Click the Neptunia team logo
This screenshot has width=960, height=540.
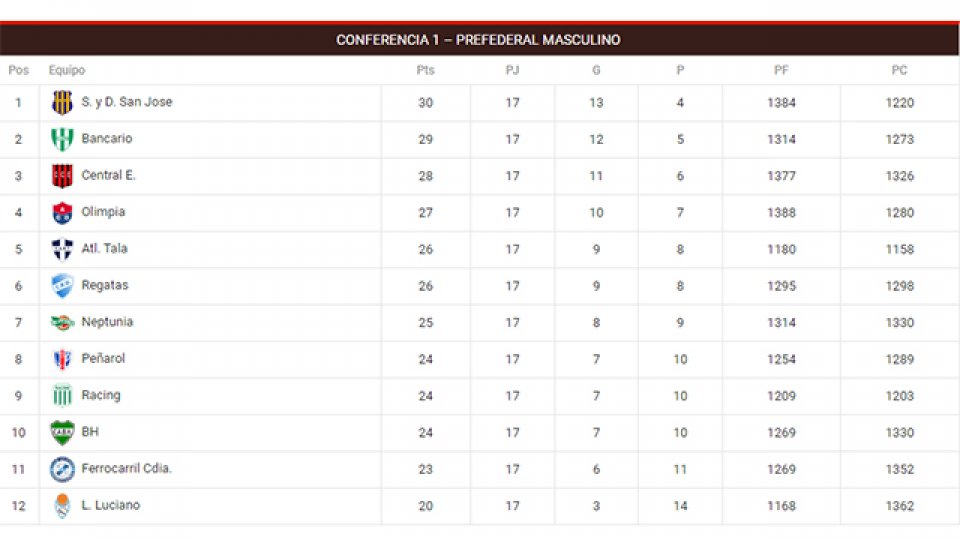62,322
